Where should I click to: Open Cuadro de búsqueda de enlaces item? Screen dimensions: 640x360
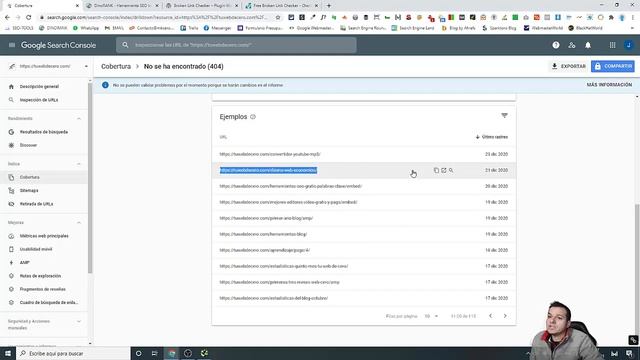pyautogui.click(x=49, y=302)
